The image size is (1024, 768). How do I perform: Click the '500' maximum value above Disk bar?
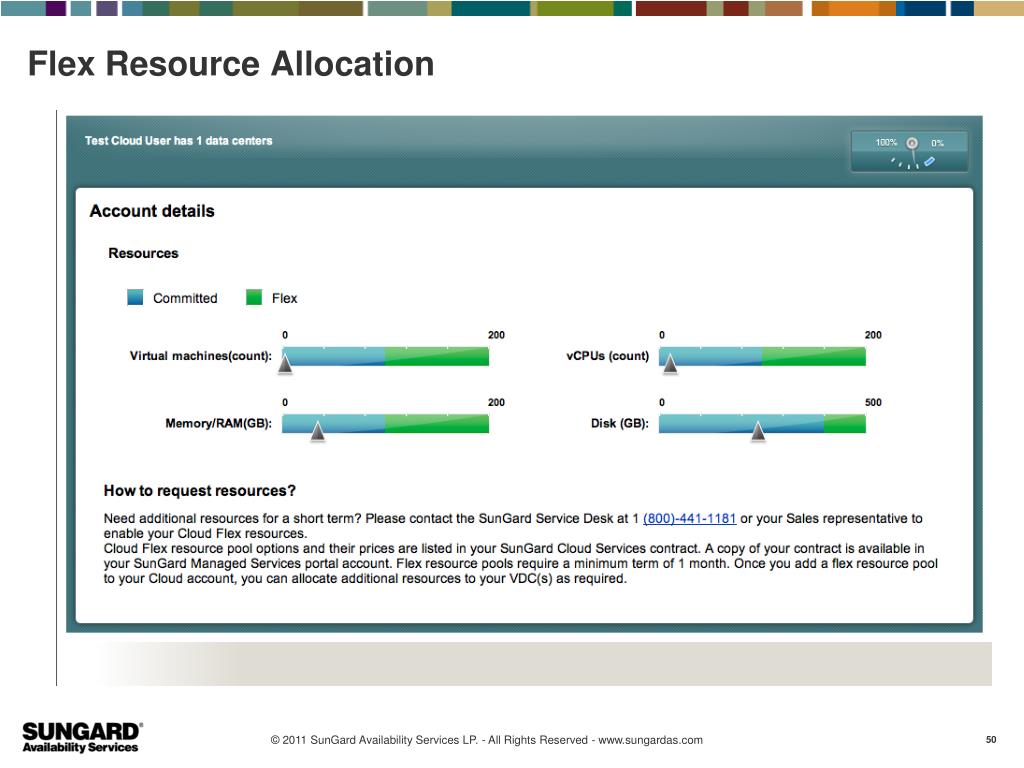[x=873, y=402]
